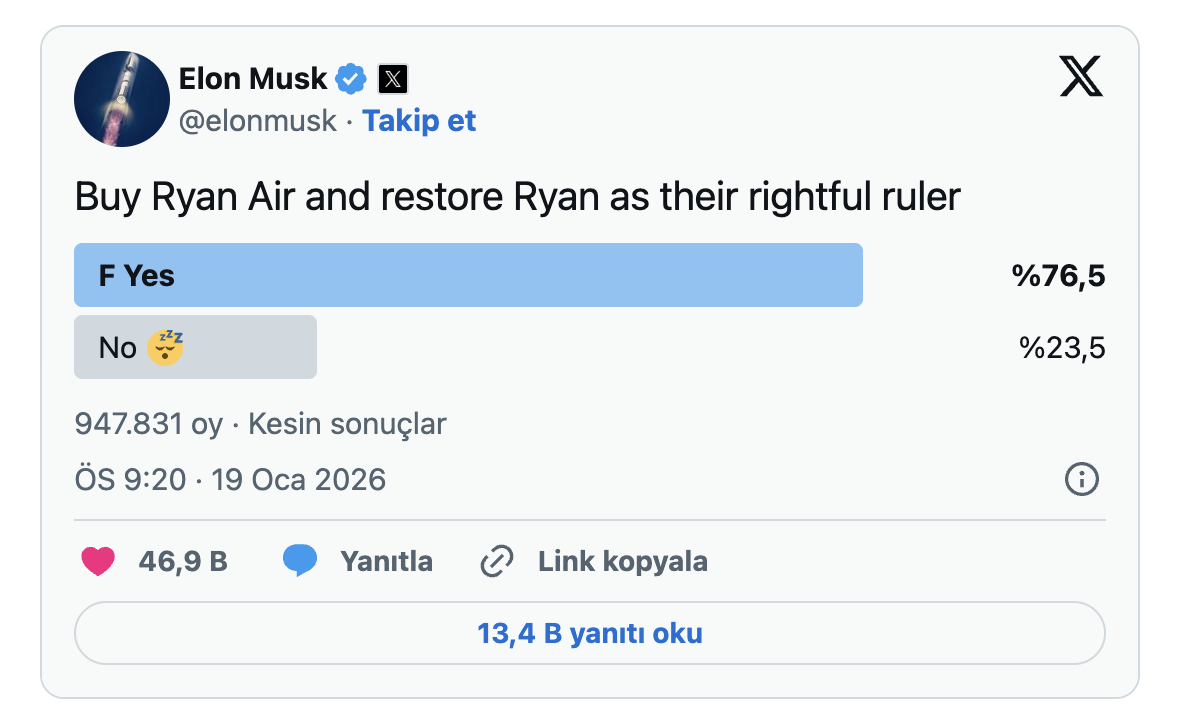Open the info circle icon
The image size is (1178, 722).
click(x=1082, y=480)
